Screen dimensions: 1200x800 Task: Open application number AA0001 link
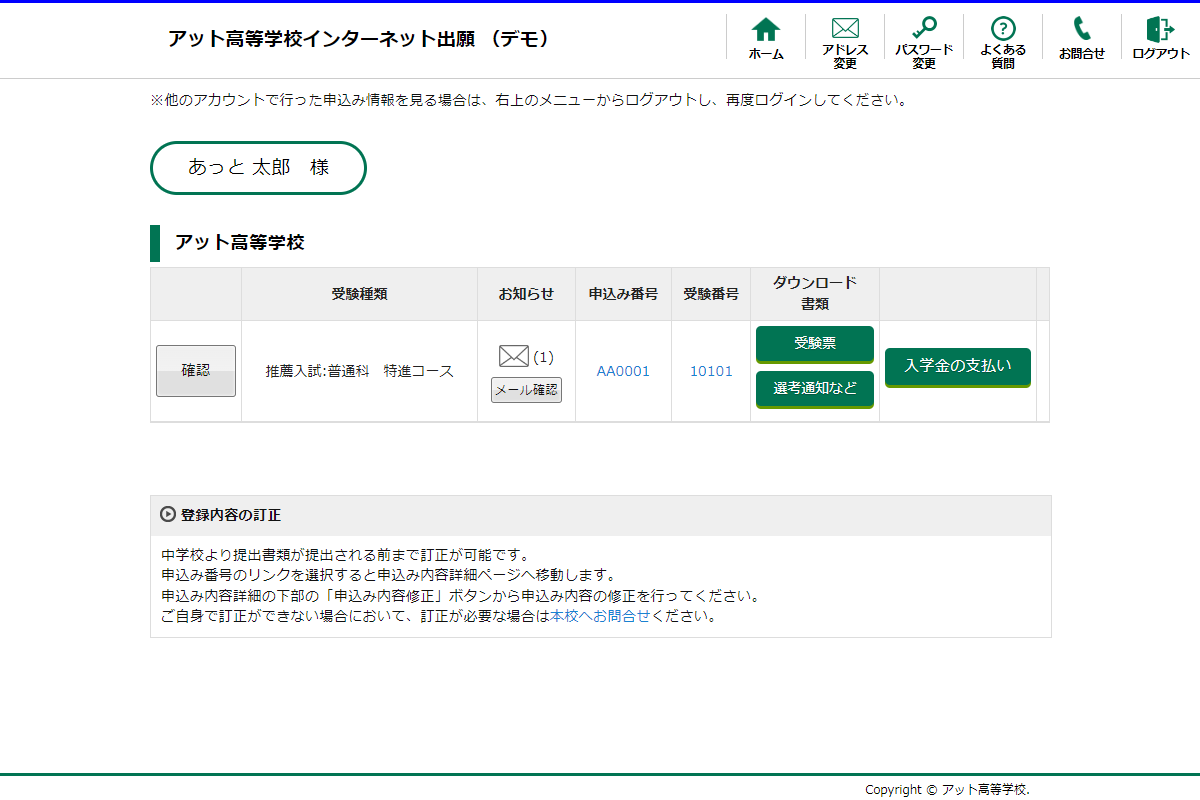(x=623, y=371)
